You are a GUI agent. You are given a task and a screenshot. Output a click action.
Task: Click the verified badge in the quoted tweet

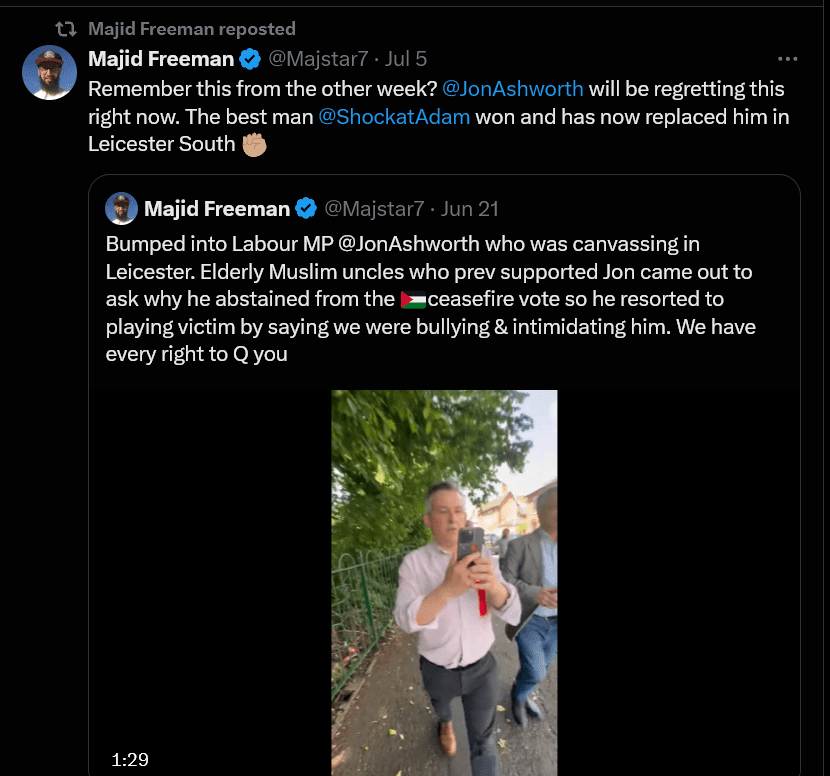click(307, 209)
